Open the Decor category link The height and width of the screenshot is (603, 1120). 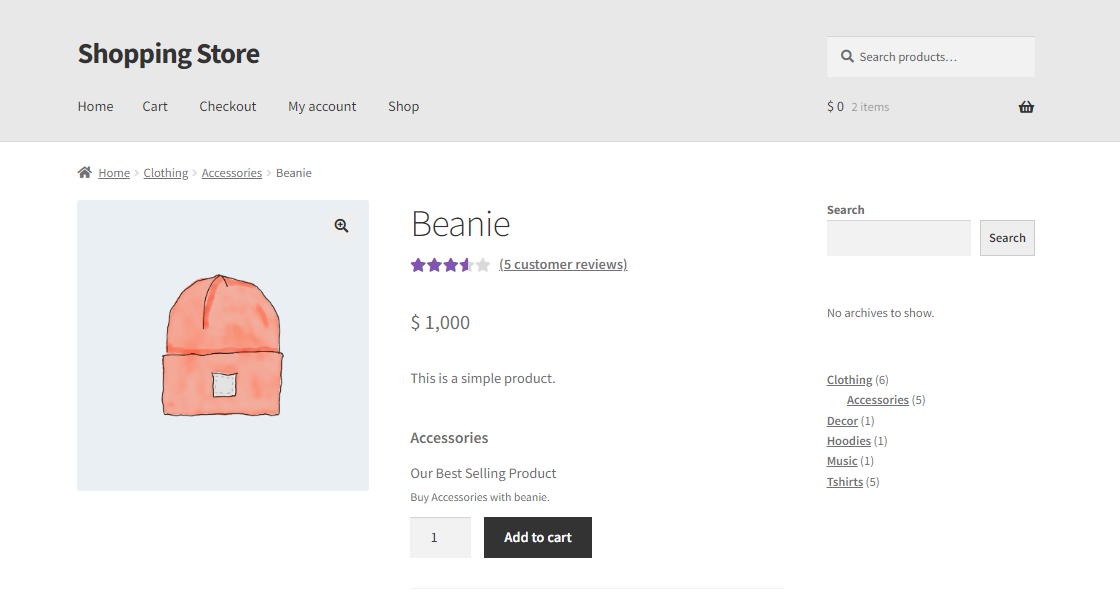point(842,421)
